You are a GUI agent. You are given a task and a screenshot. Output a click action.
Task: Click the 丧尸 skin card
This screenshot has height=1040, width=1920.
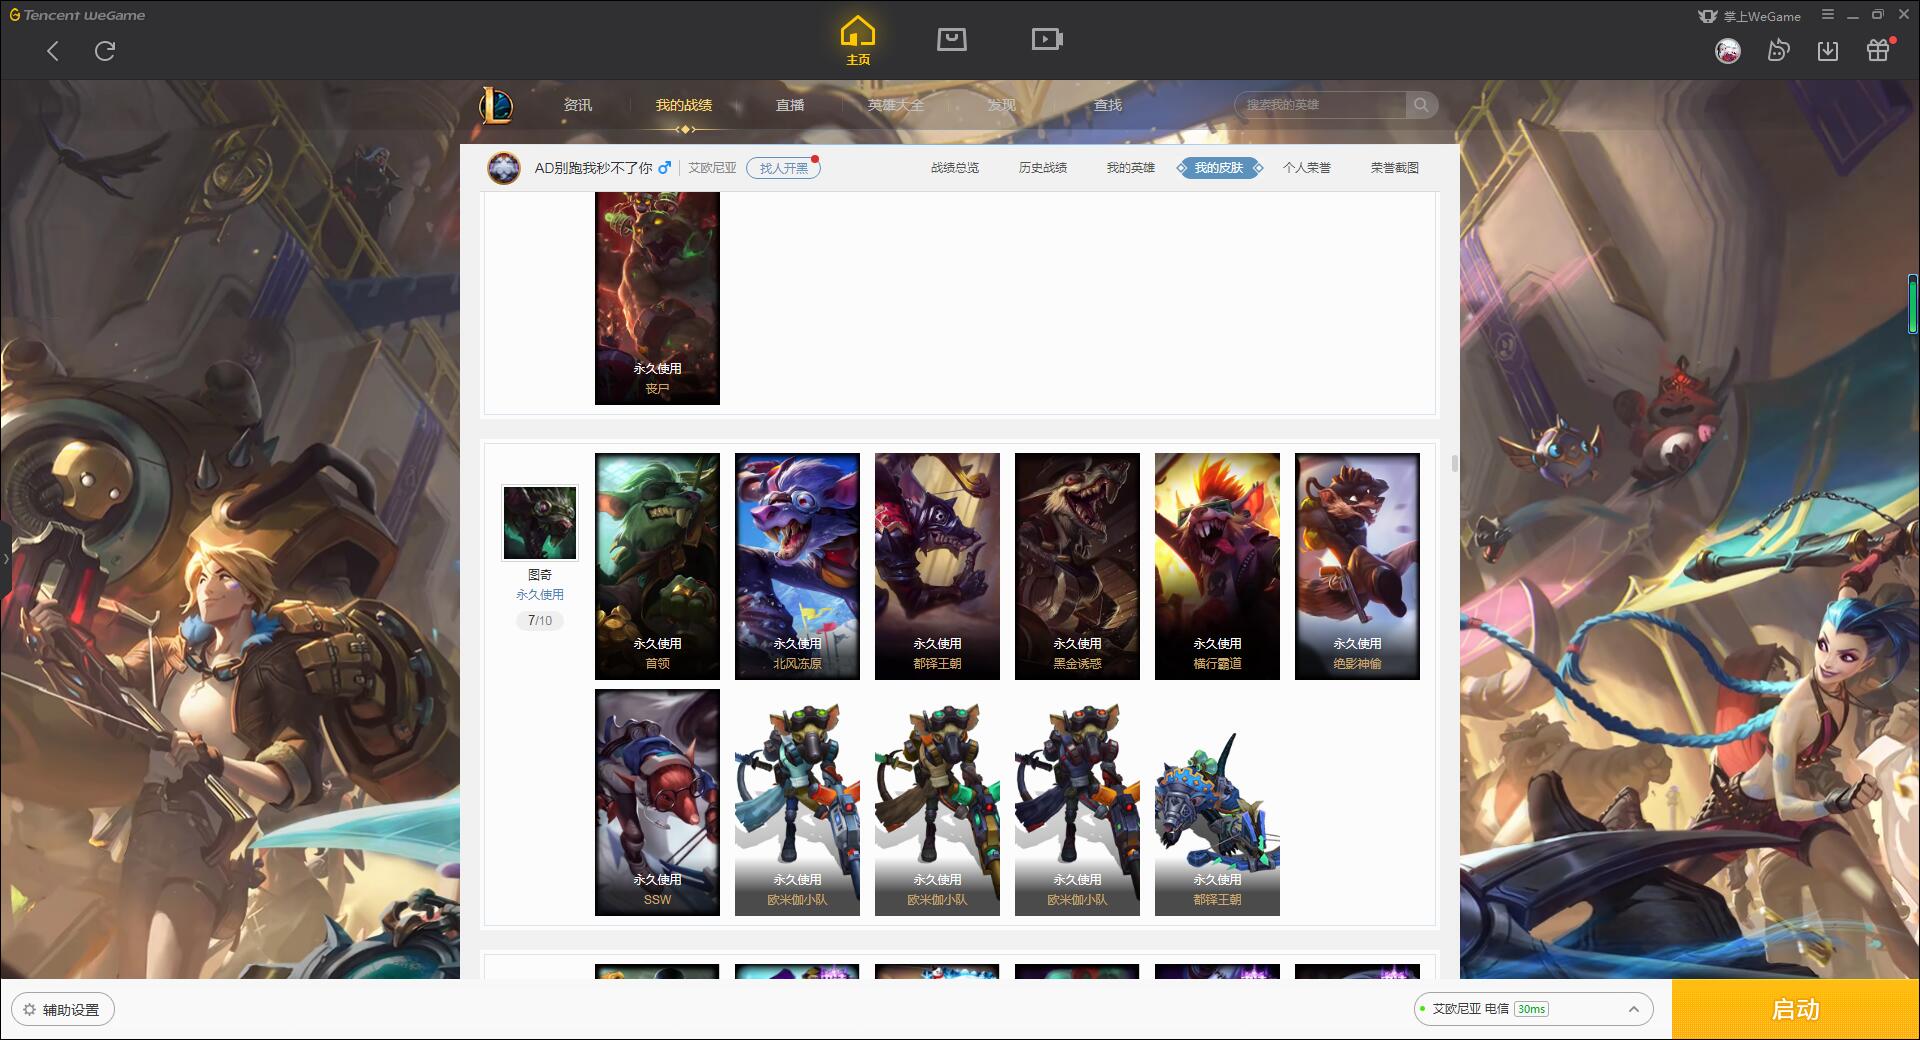click(x=657, y=298)
